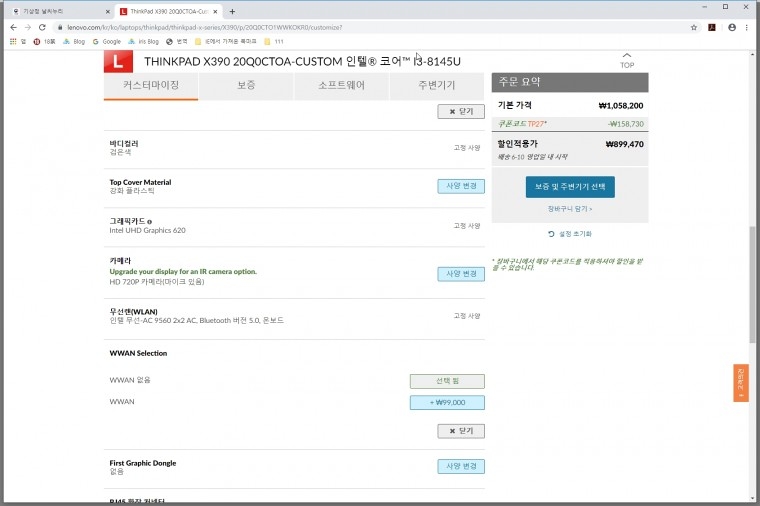Viewport: 760px width, 506px height.
Task: Open the orange feedback side tab
Action: pyautogui.click(x=741, y=383)
